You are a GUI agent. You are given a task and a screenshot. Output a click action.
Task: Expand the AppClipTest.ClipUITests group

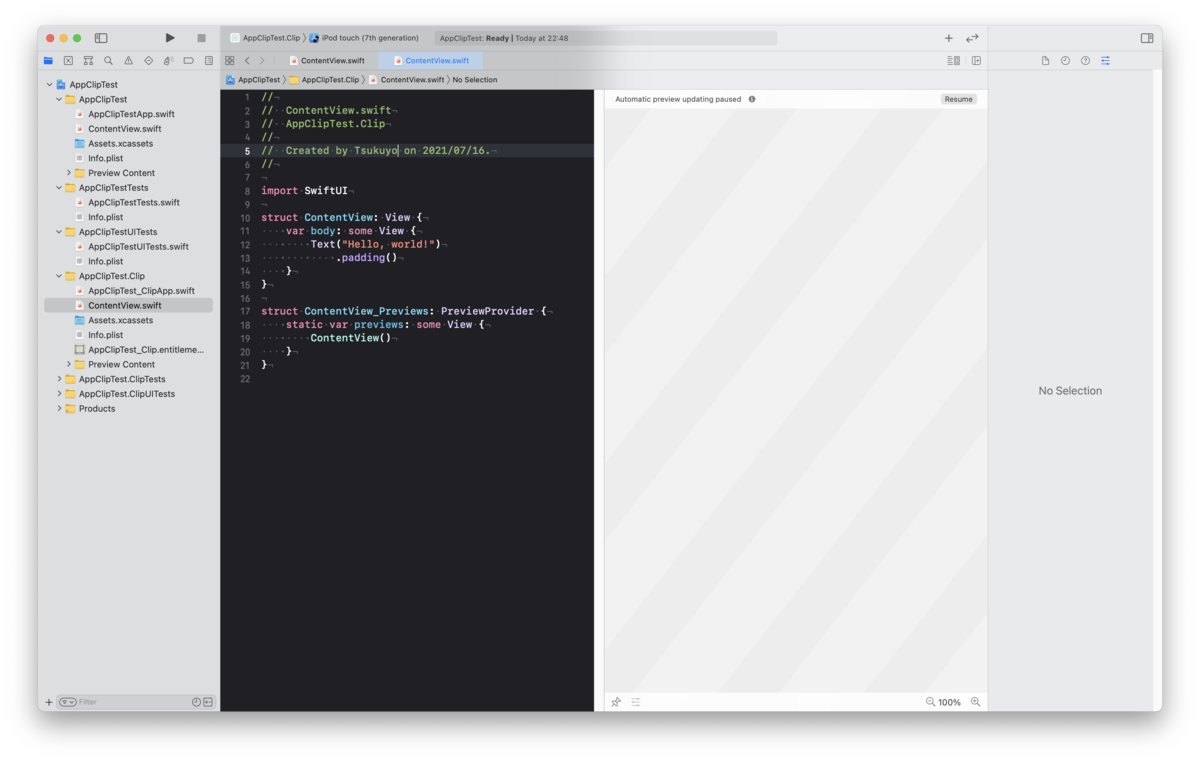(x=59, y=394)
